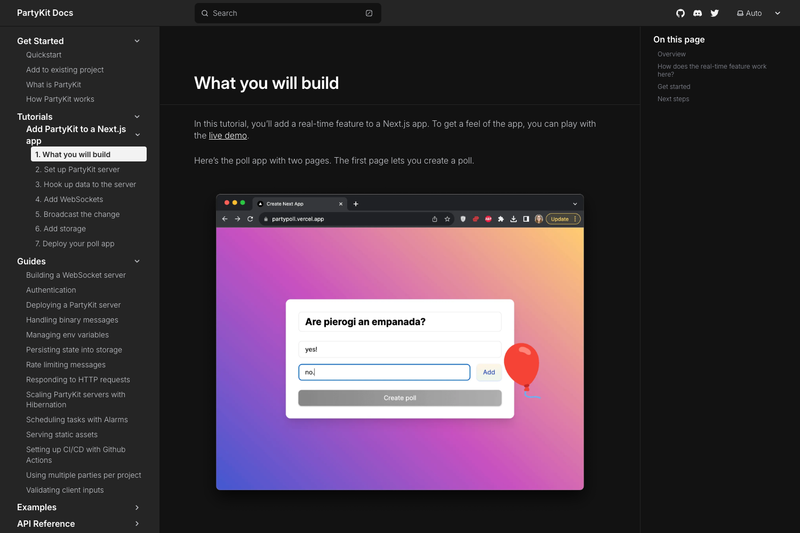Open the Authentication guide
Screen dimensions: 800x533
coord(51,290)
